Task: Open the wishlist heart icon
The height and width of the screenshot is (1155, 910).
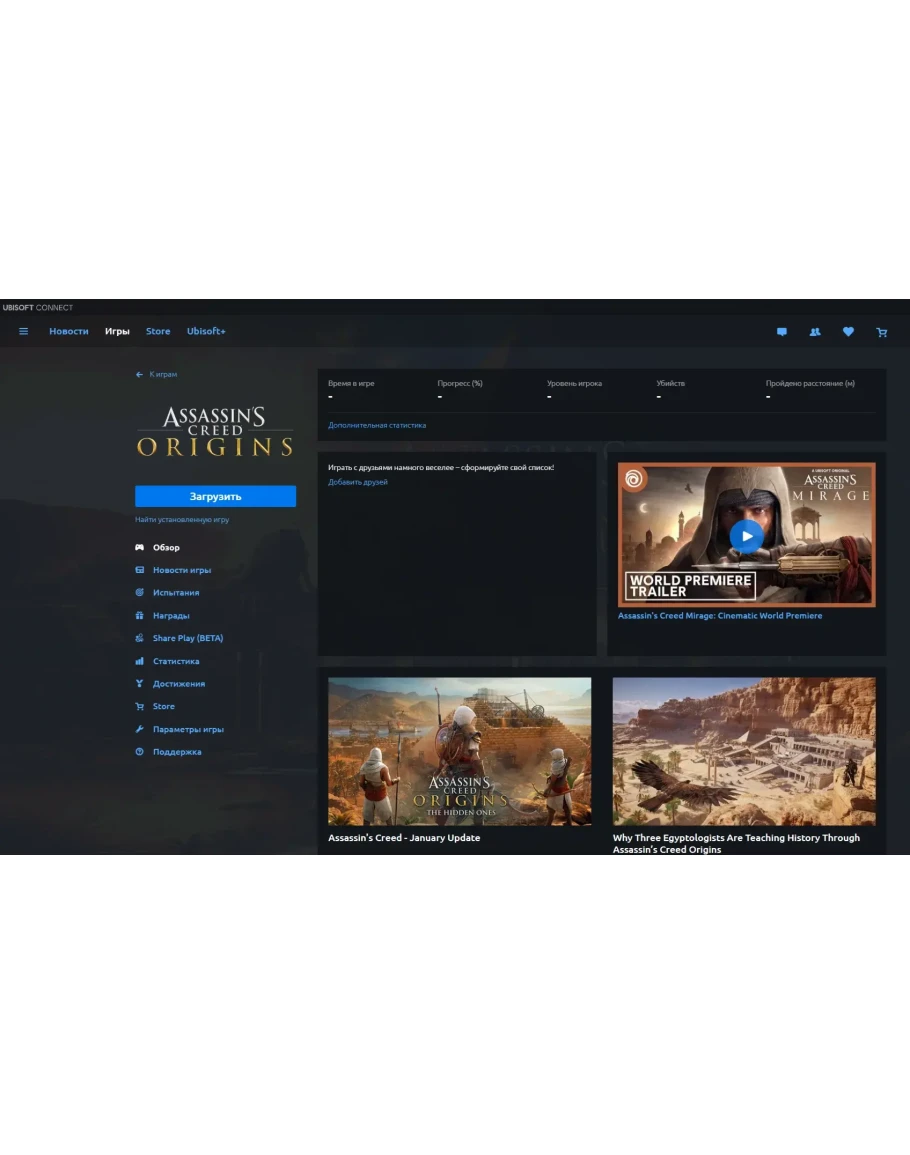Action: [x=848, y=332]
